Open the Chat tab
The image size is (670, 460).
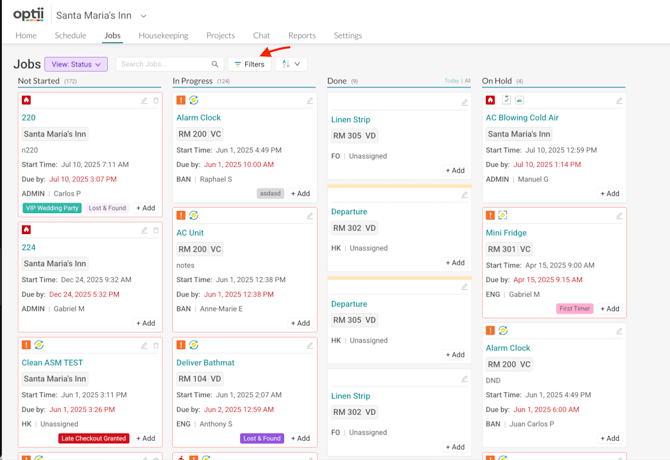click(262, 35)
